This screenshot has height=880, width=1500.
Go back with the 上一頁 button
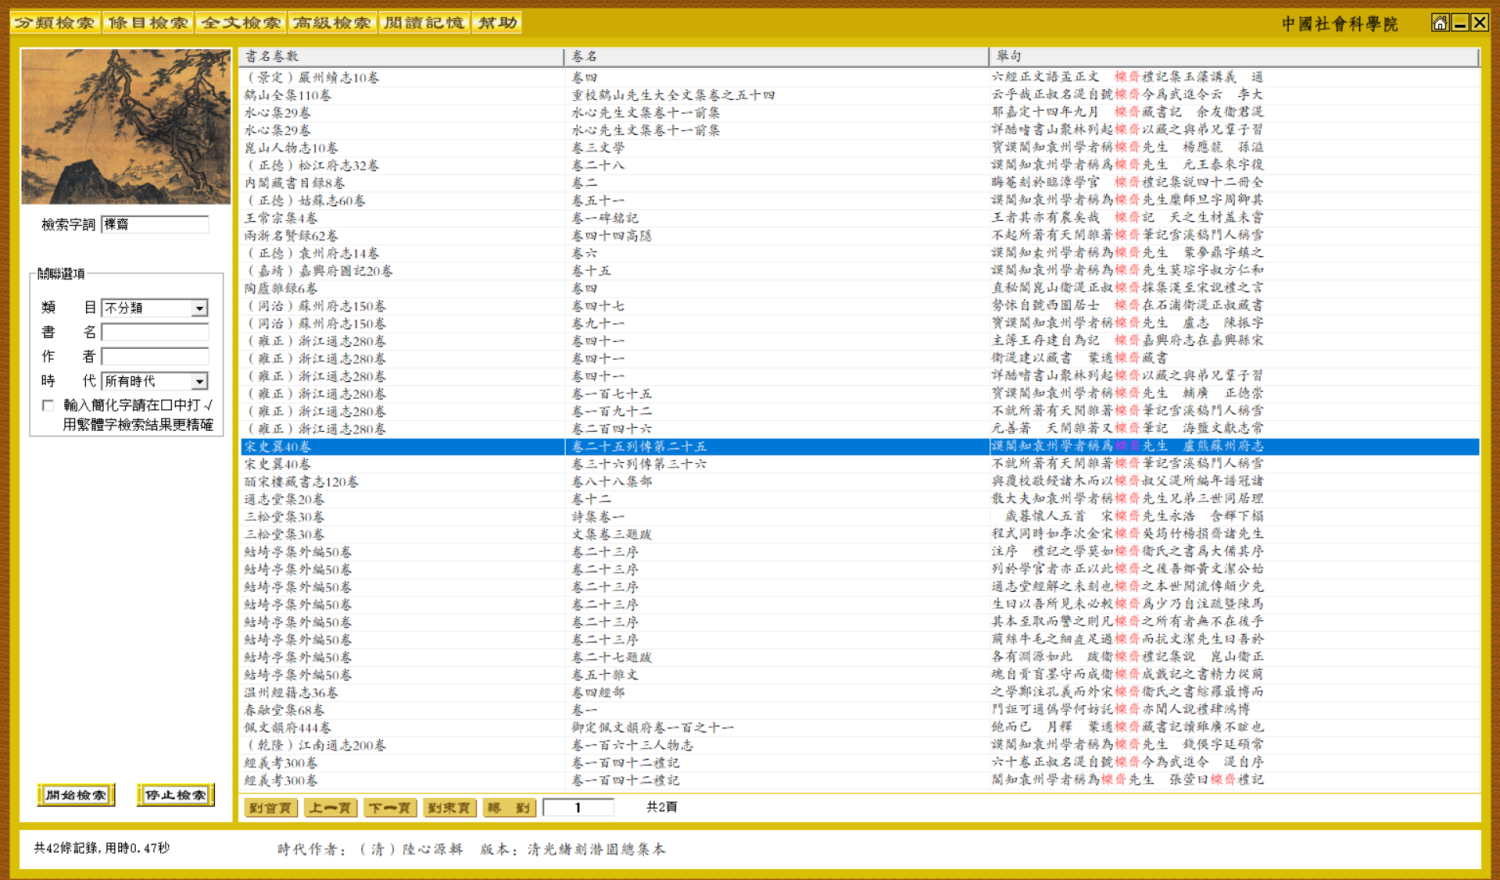(330, 807)
